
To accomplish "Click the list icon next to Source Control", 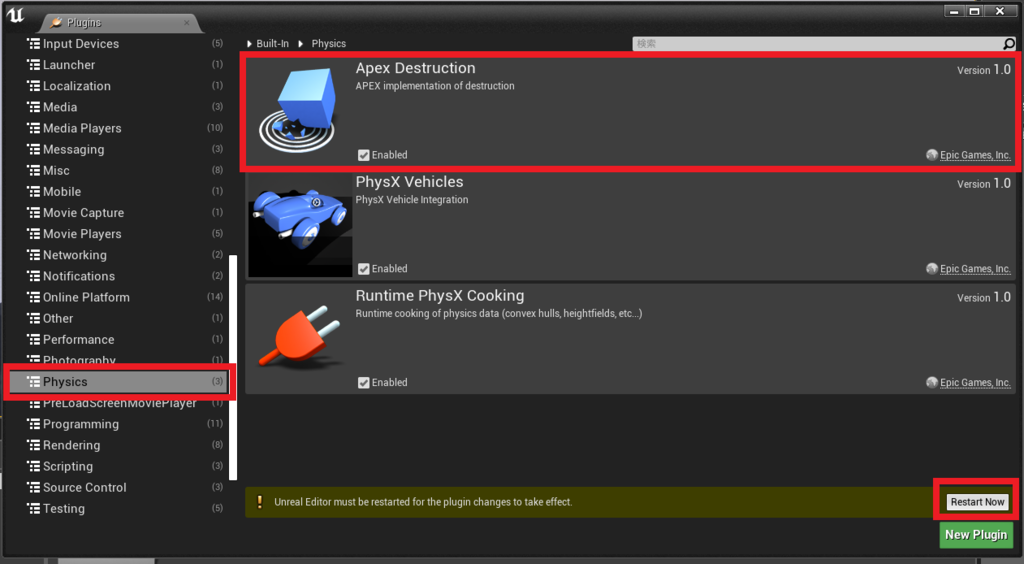I will coord(33,487).
